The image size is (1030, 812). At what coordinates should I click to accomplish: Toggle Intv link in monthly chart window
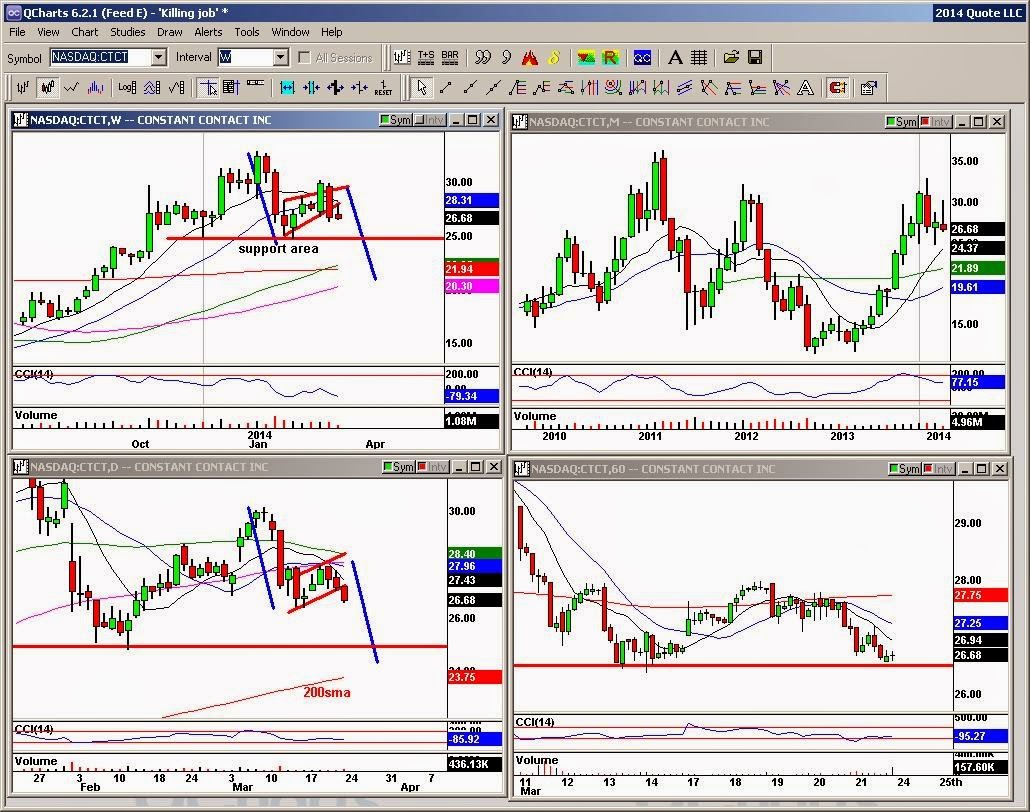pos(935,122)
